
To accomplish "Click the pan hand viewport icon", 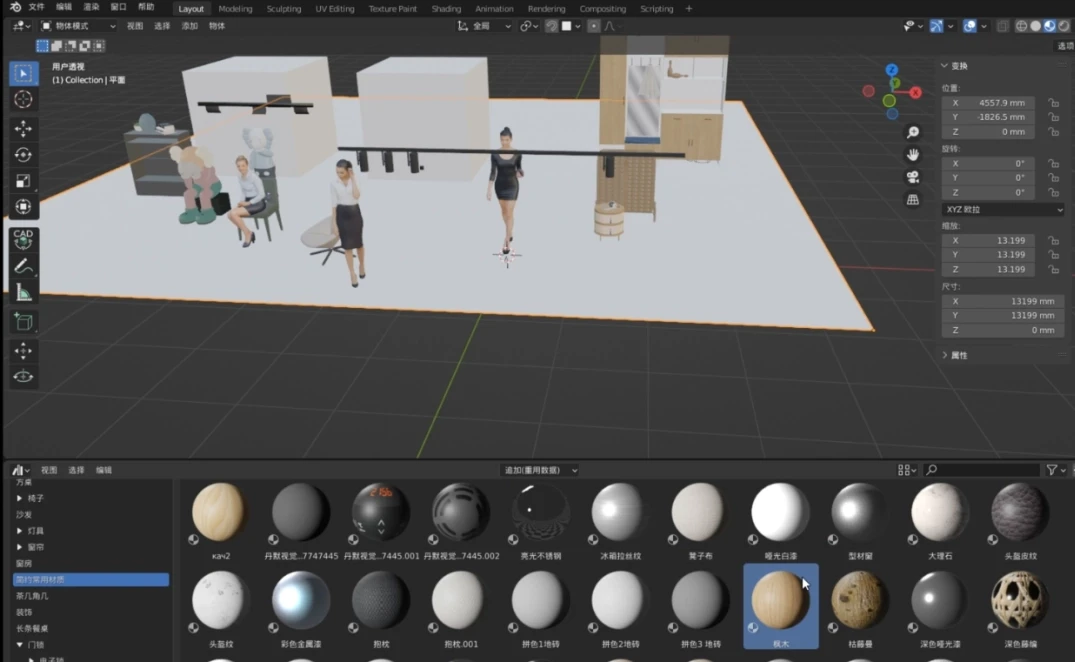I will click(913, 154).
